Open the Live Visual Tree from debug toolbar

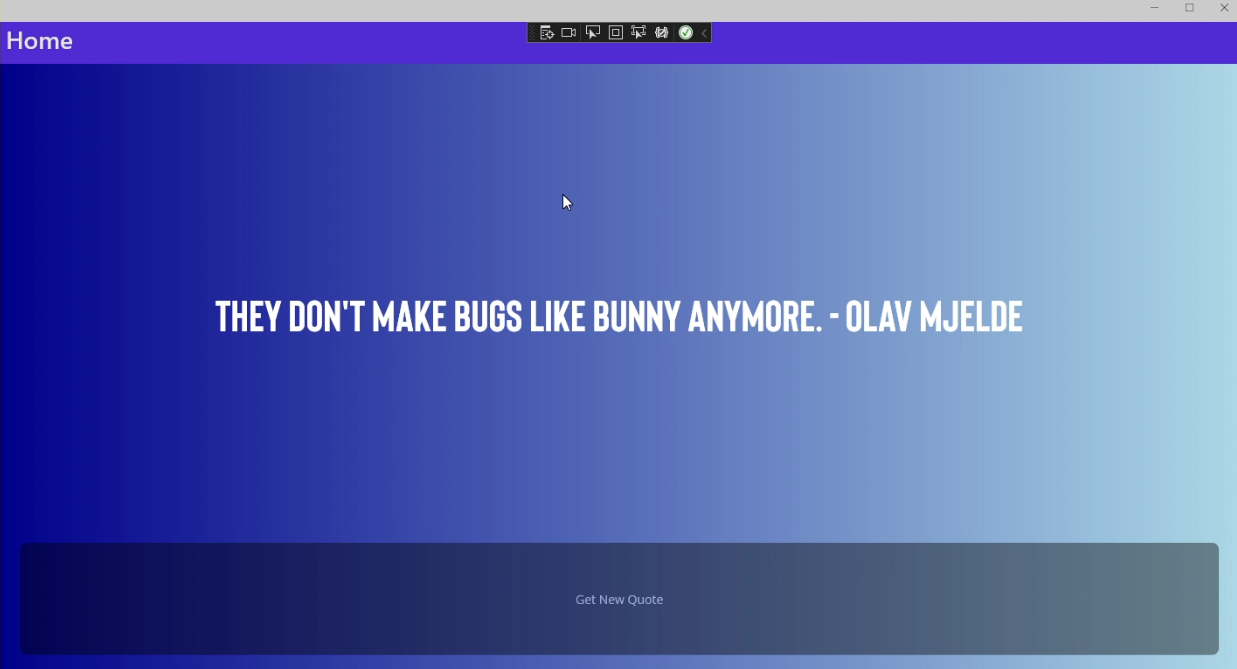coord(547,33)
